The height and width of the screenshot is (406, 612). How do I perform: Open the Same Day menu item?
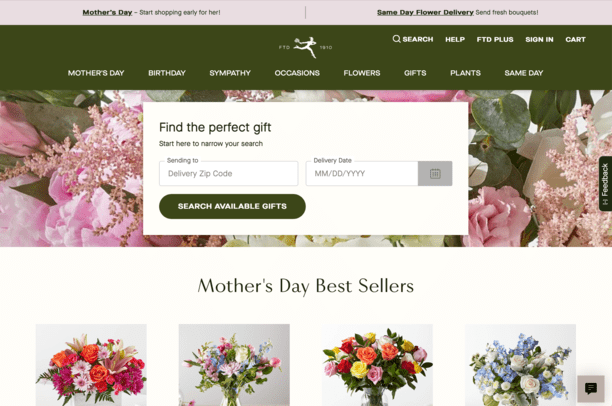coord(524,73)
